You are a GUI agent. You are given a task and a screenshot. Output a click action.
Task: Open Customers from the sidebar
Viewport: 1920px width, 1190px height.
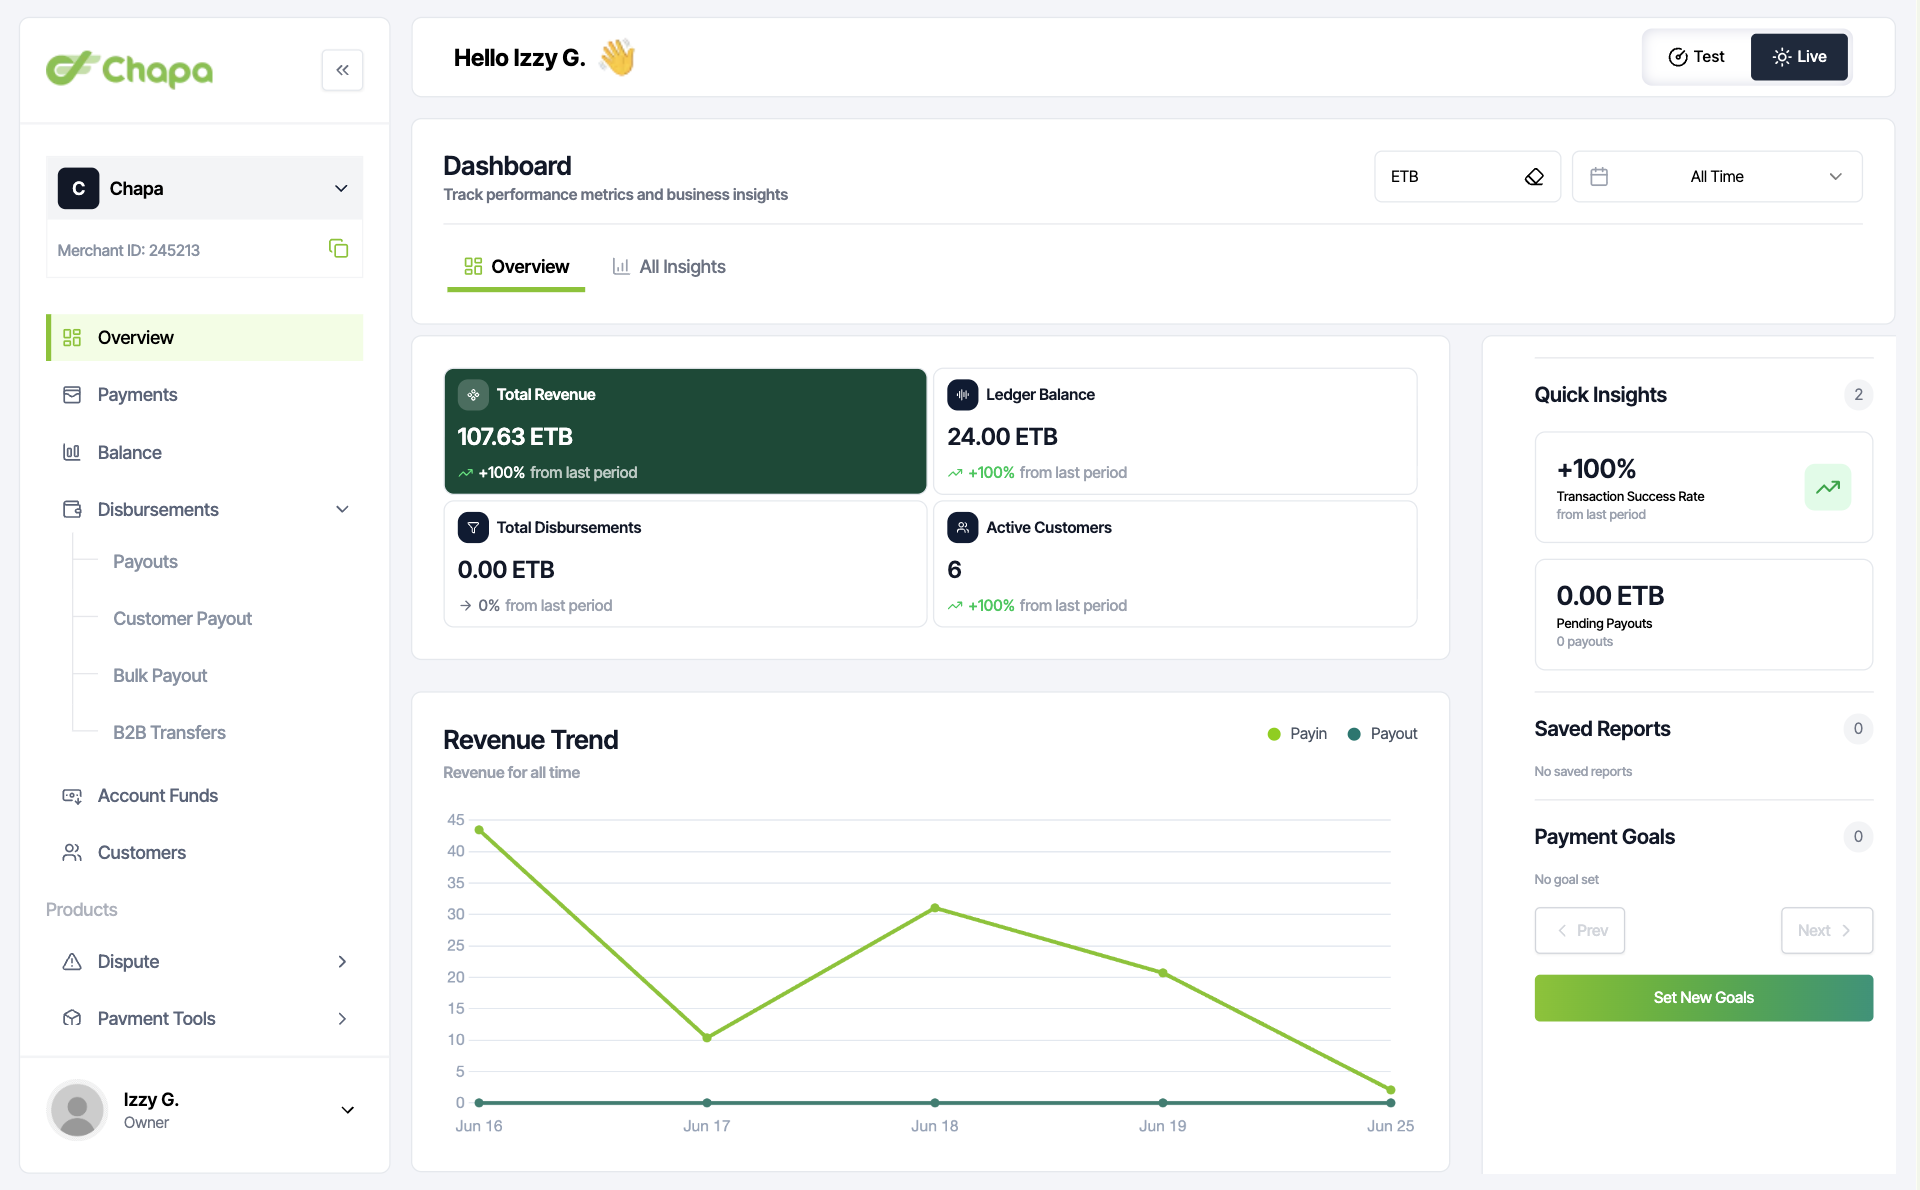pyautogui.click(x=204, y=853)
